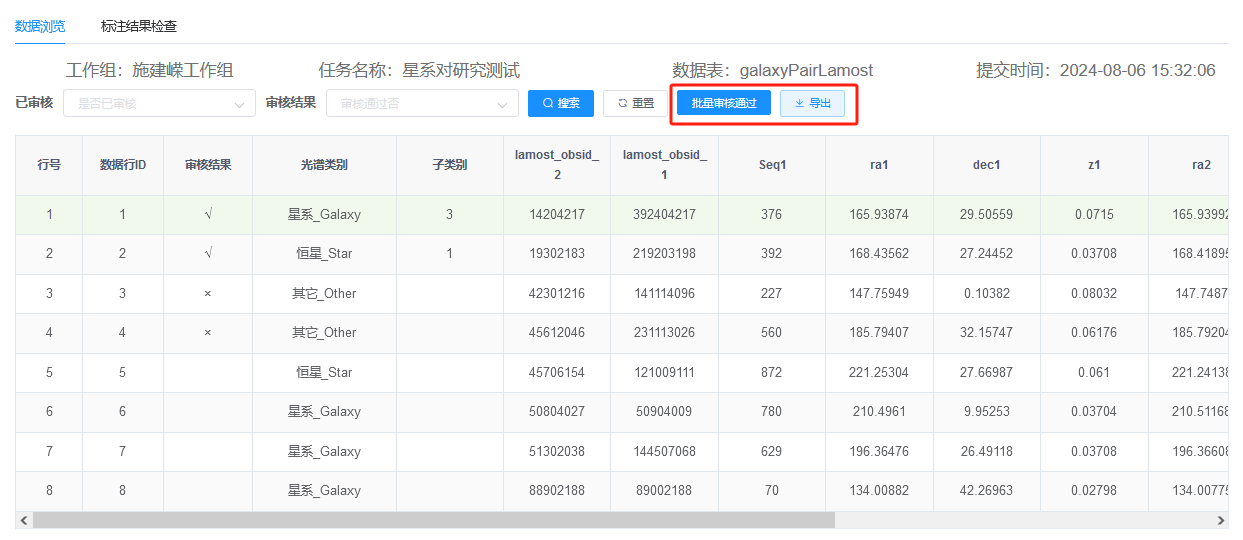Open the 已审核 dropdown
This screenshot has width=1243, height=540.
point(159,103)
